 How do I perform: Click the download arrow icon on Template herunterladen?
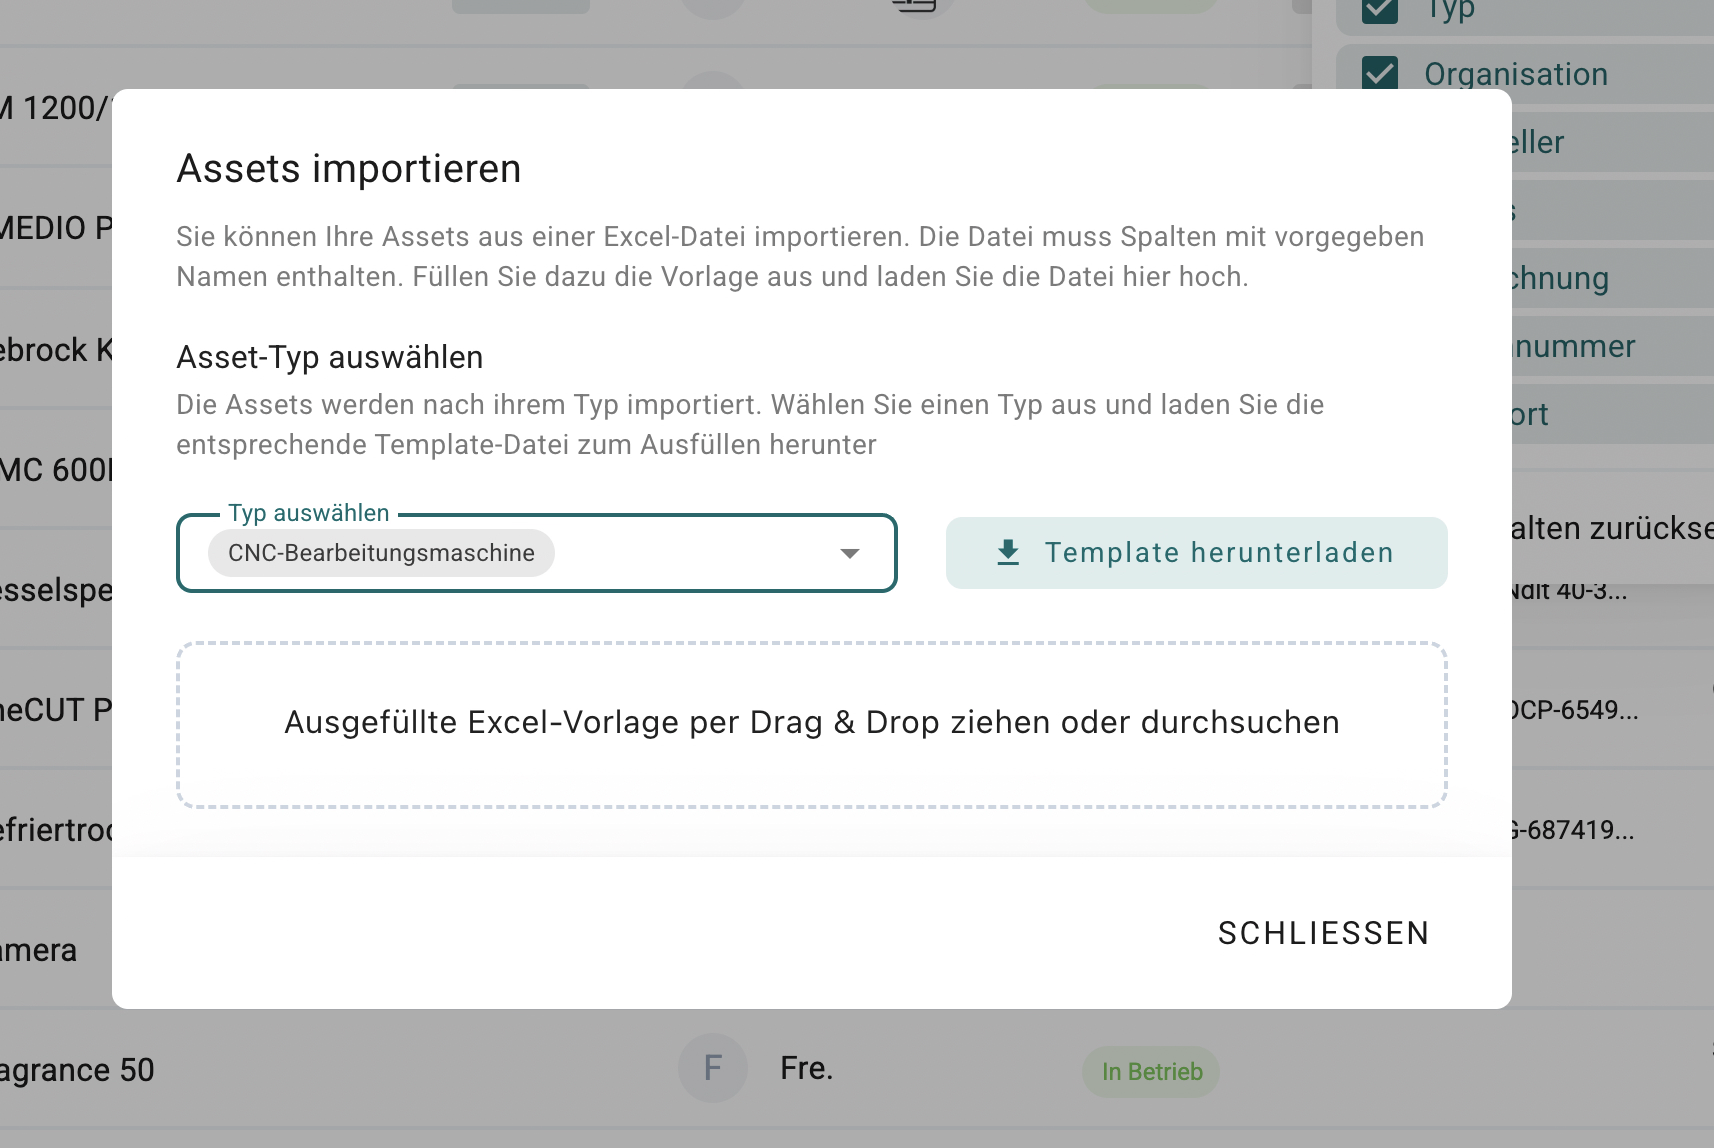pyautogui.click(x=1008, y=553)
